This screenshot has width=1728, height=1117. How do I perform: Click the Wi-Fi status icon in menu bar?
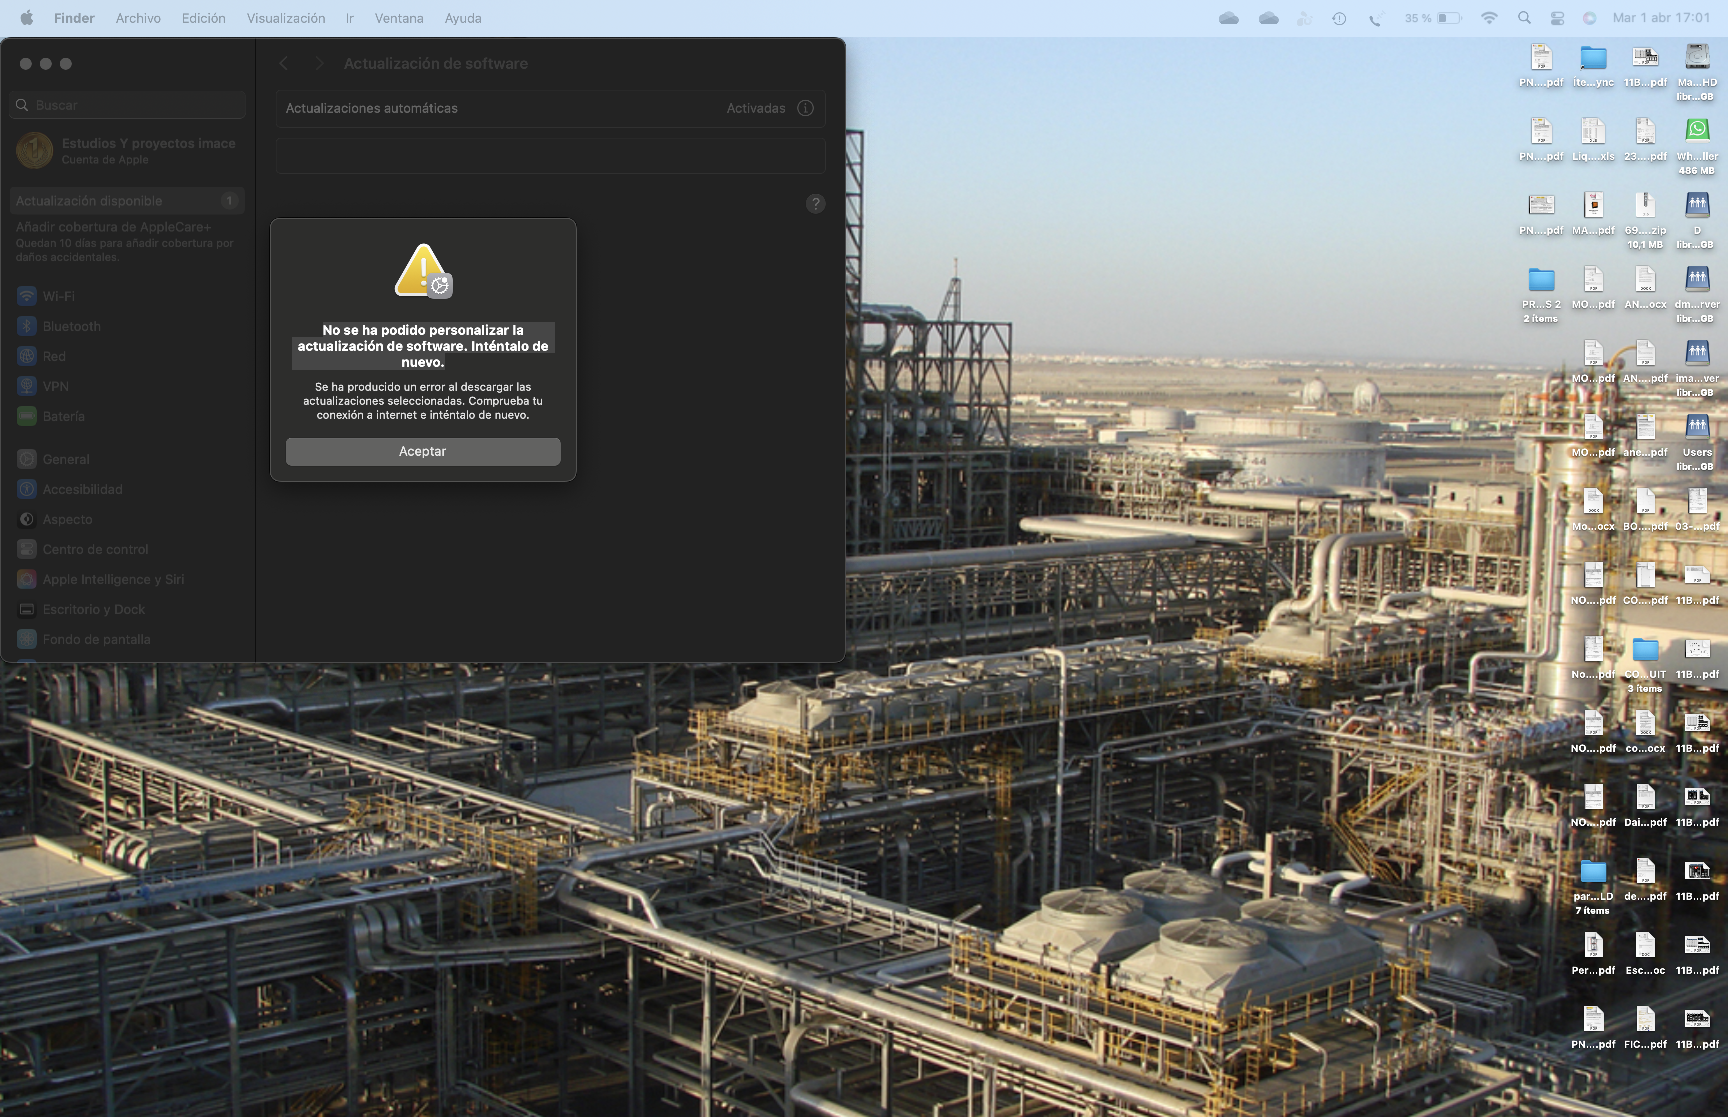point(1489,18)
